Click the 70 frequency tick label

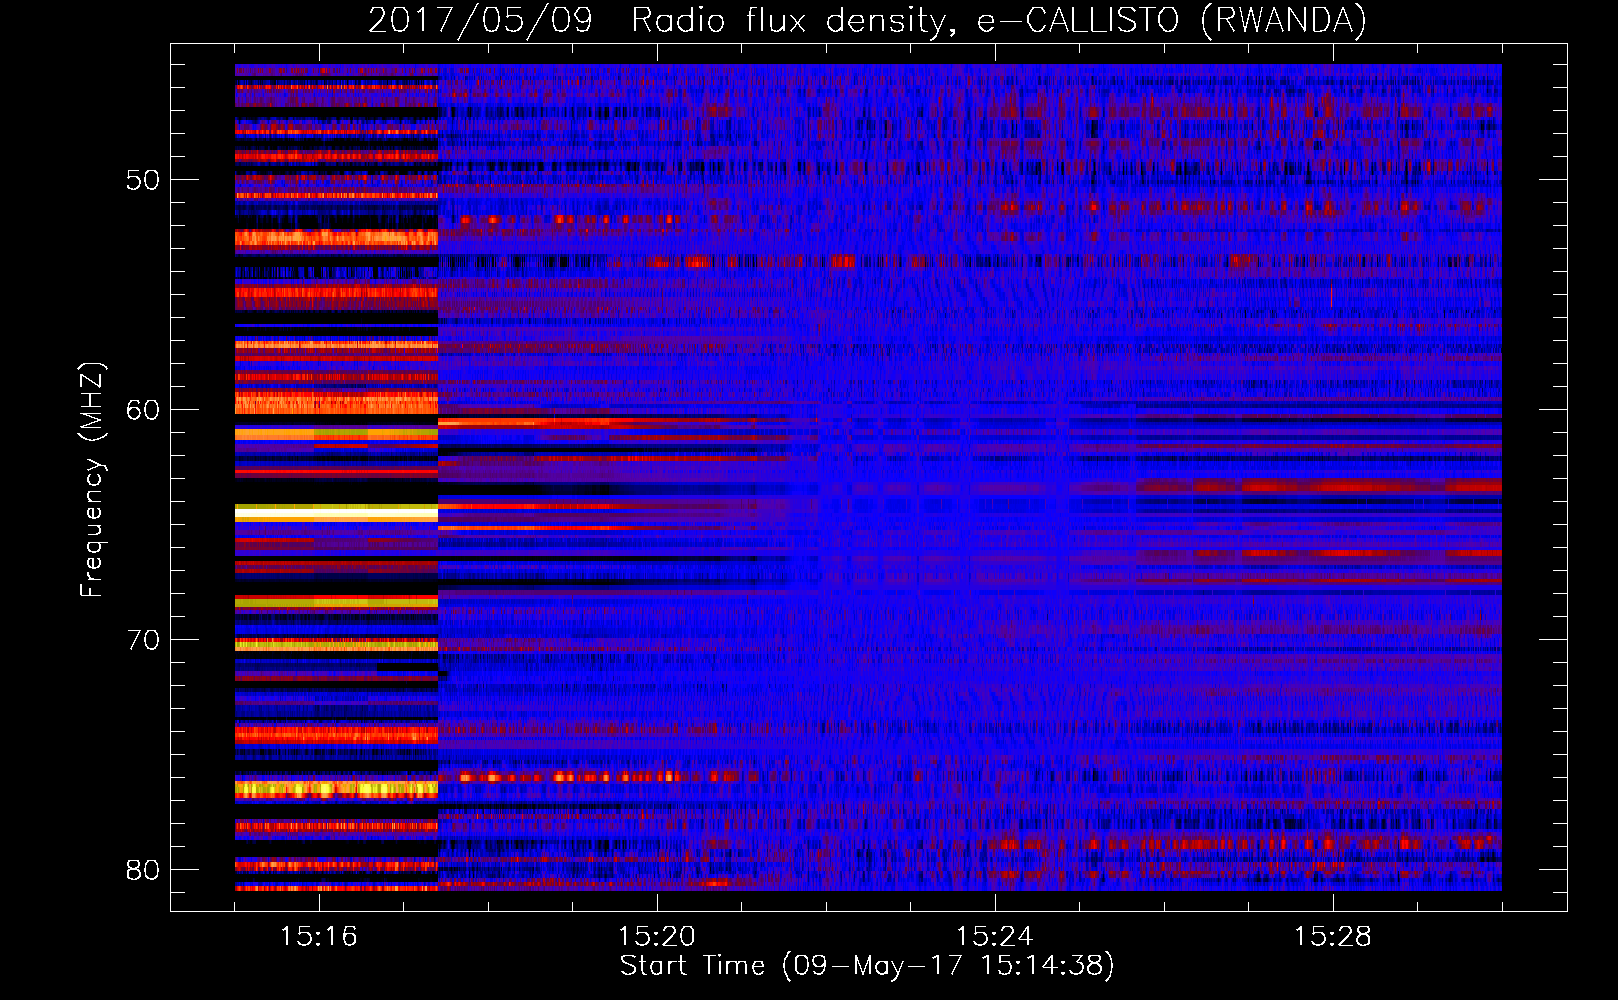[143, 640]
